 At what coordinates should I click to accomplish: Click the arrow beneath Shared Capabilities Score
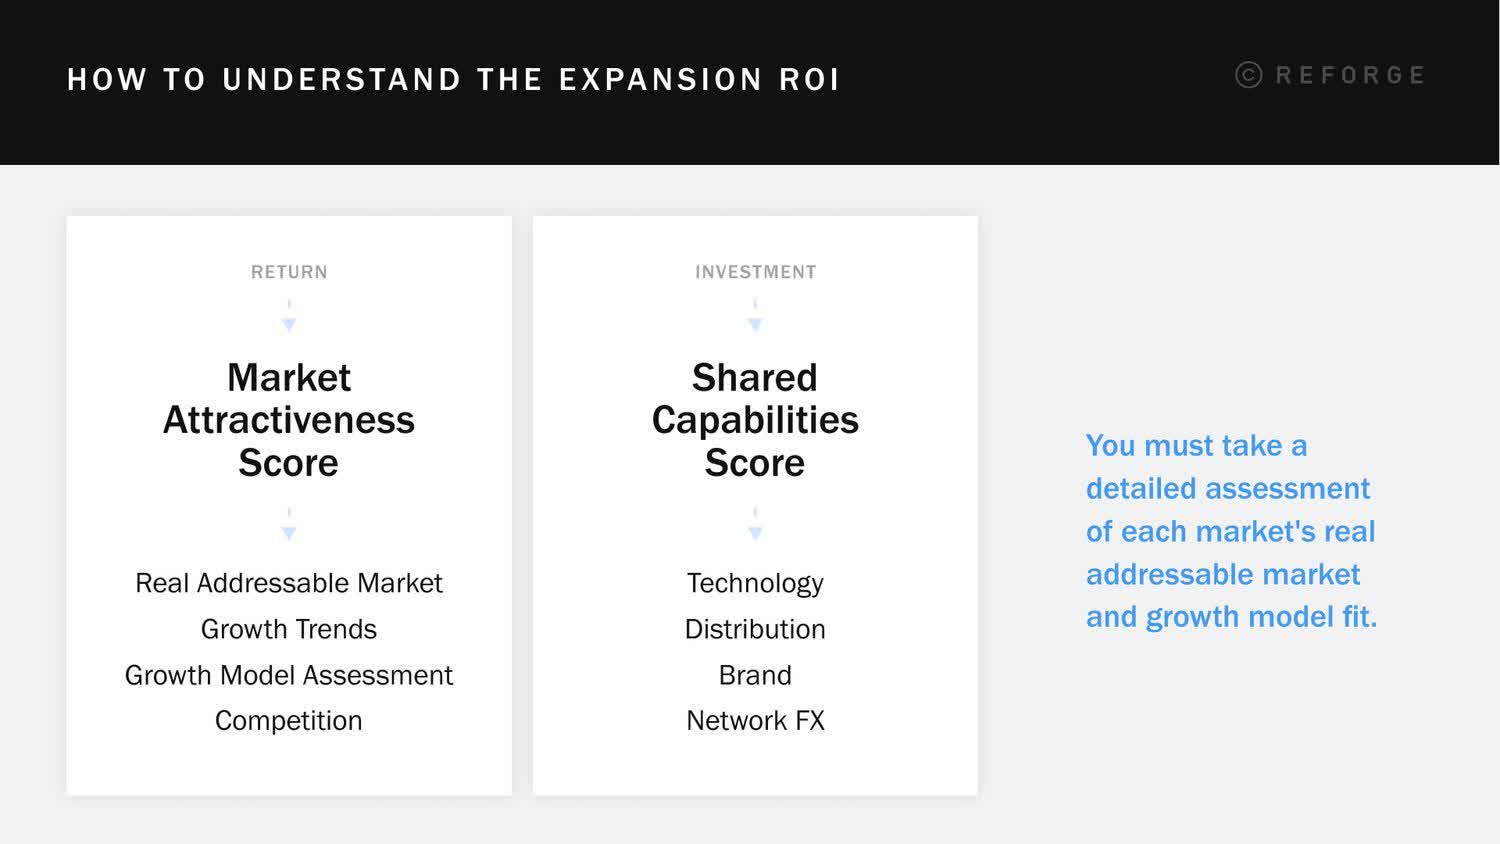point(755,529)
